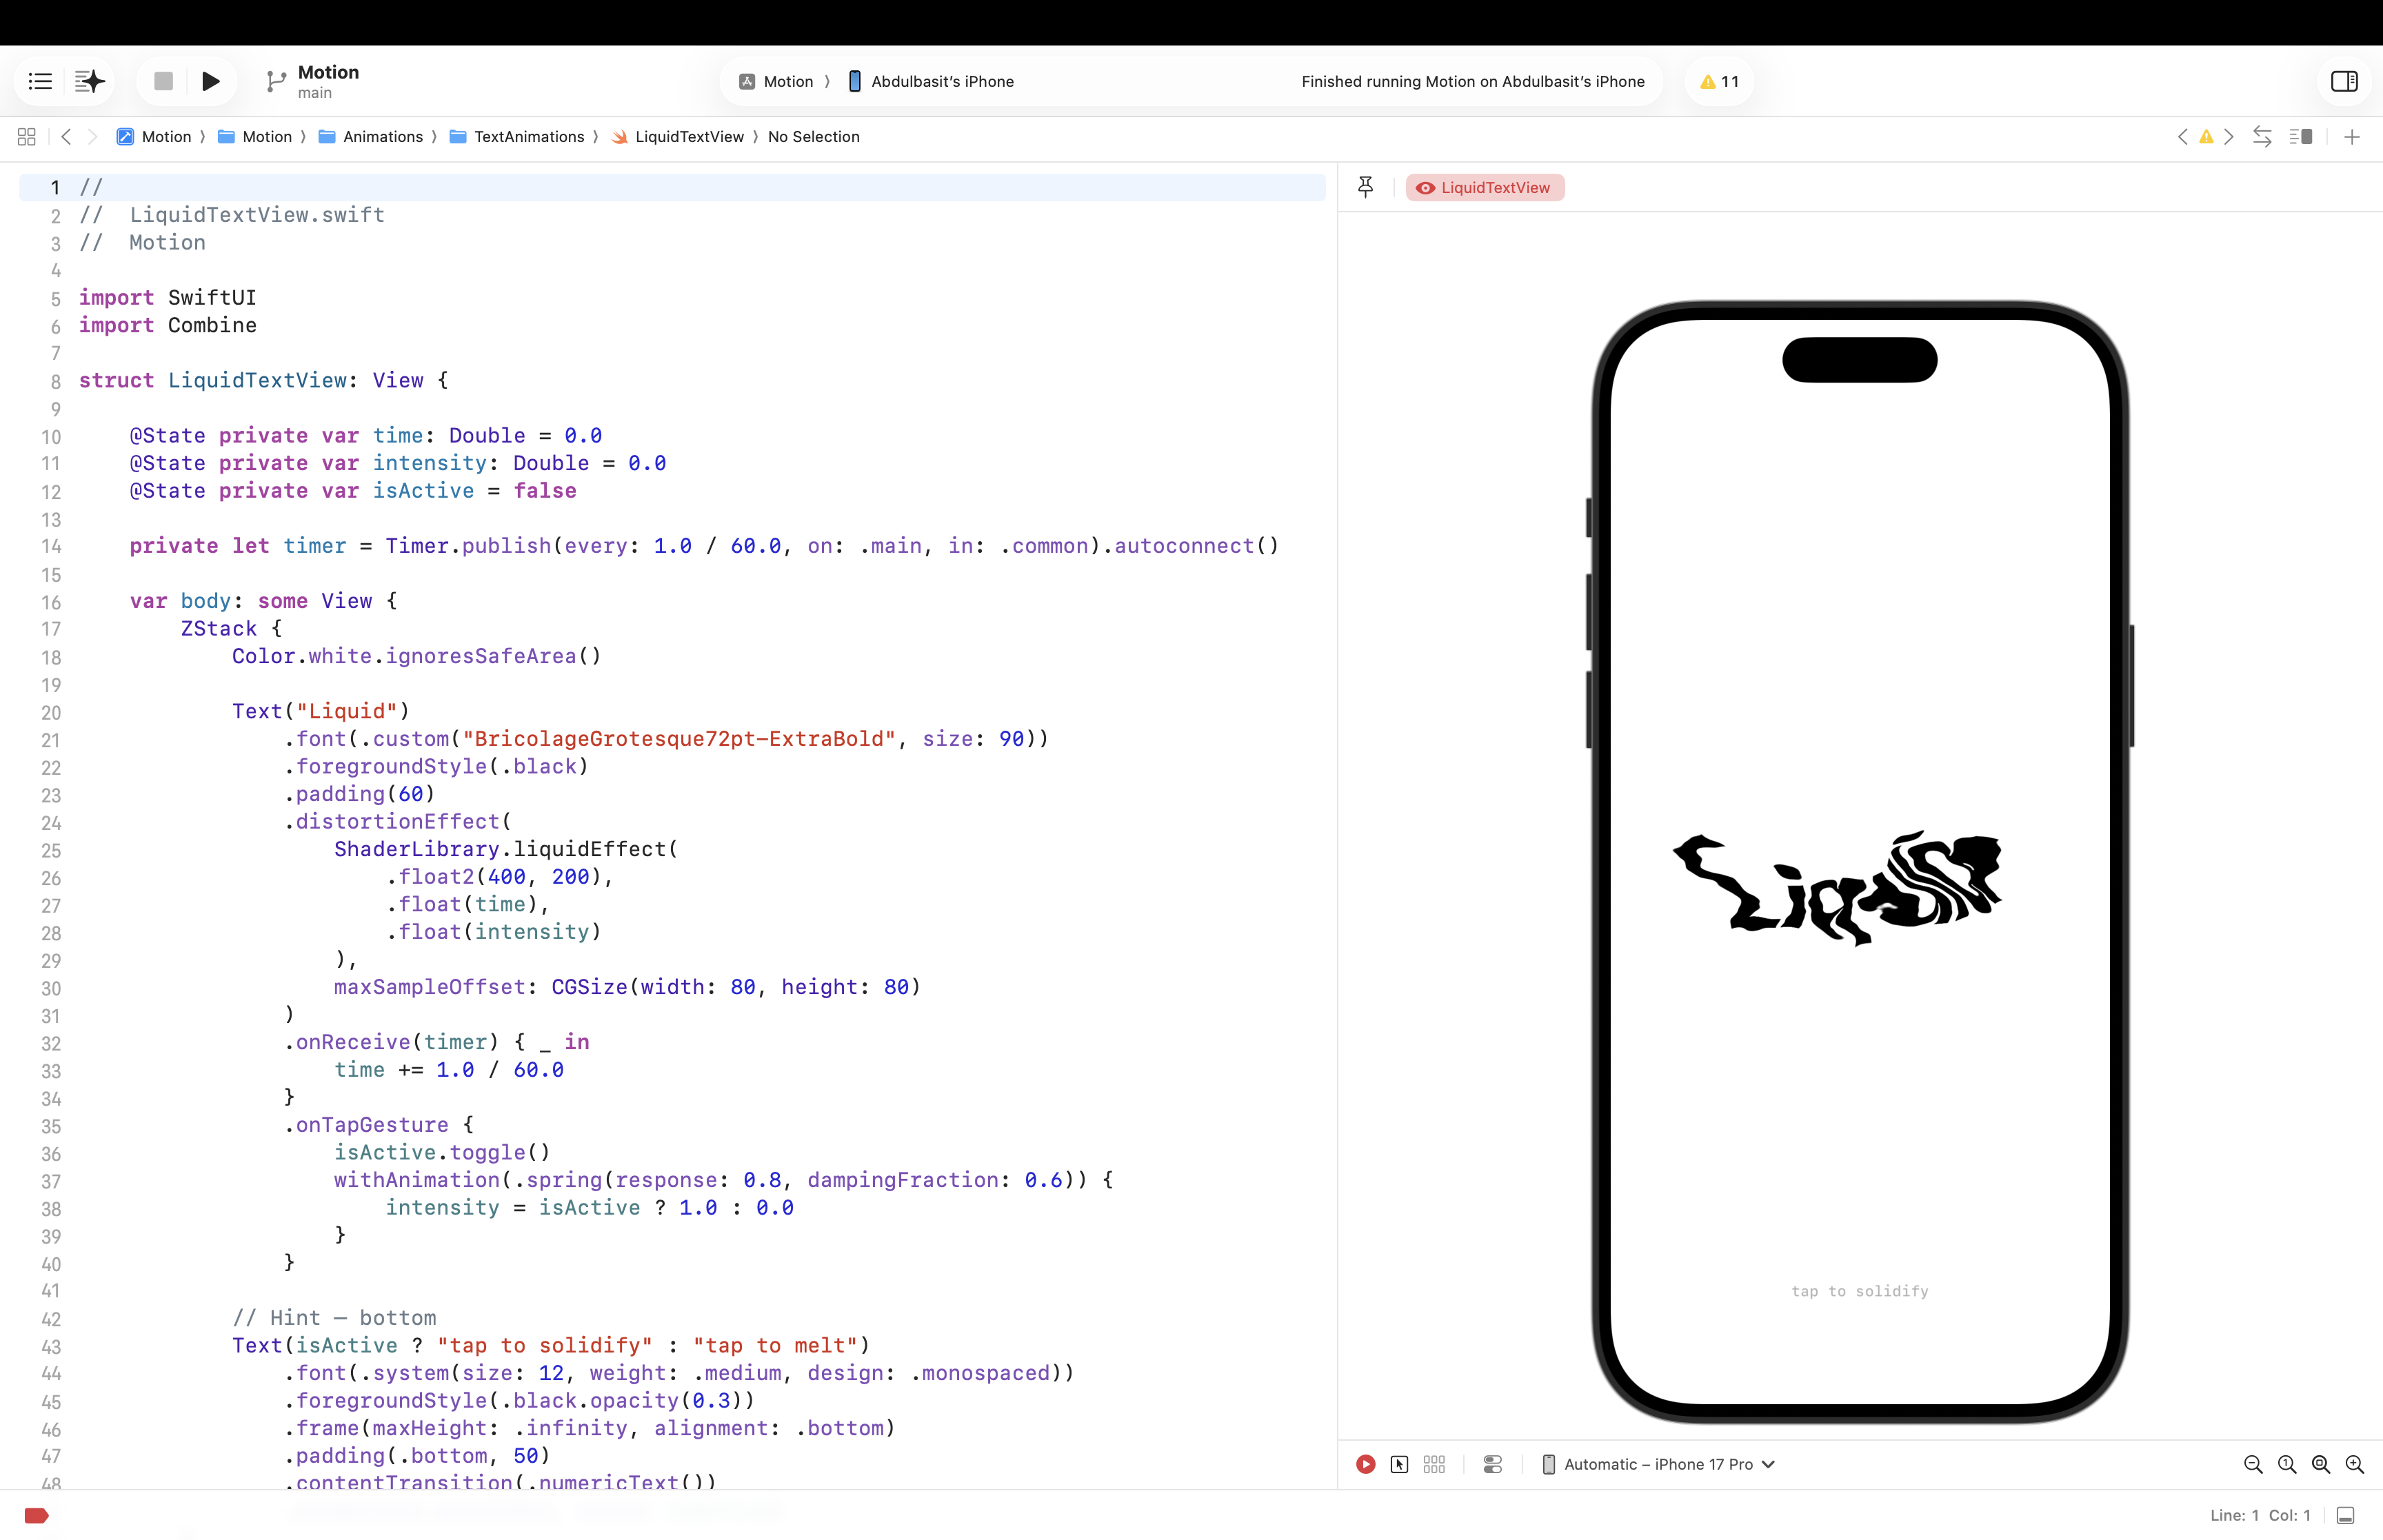The width and height of the screenshot is (2383, 1540).
Task: Open the related items grid menu
Action: 27,137
